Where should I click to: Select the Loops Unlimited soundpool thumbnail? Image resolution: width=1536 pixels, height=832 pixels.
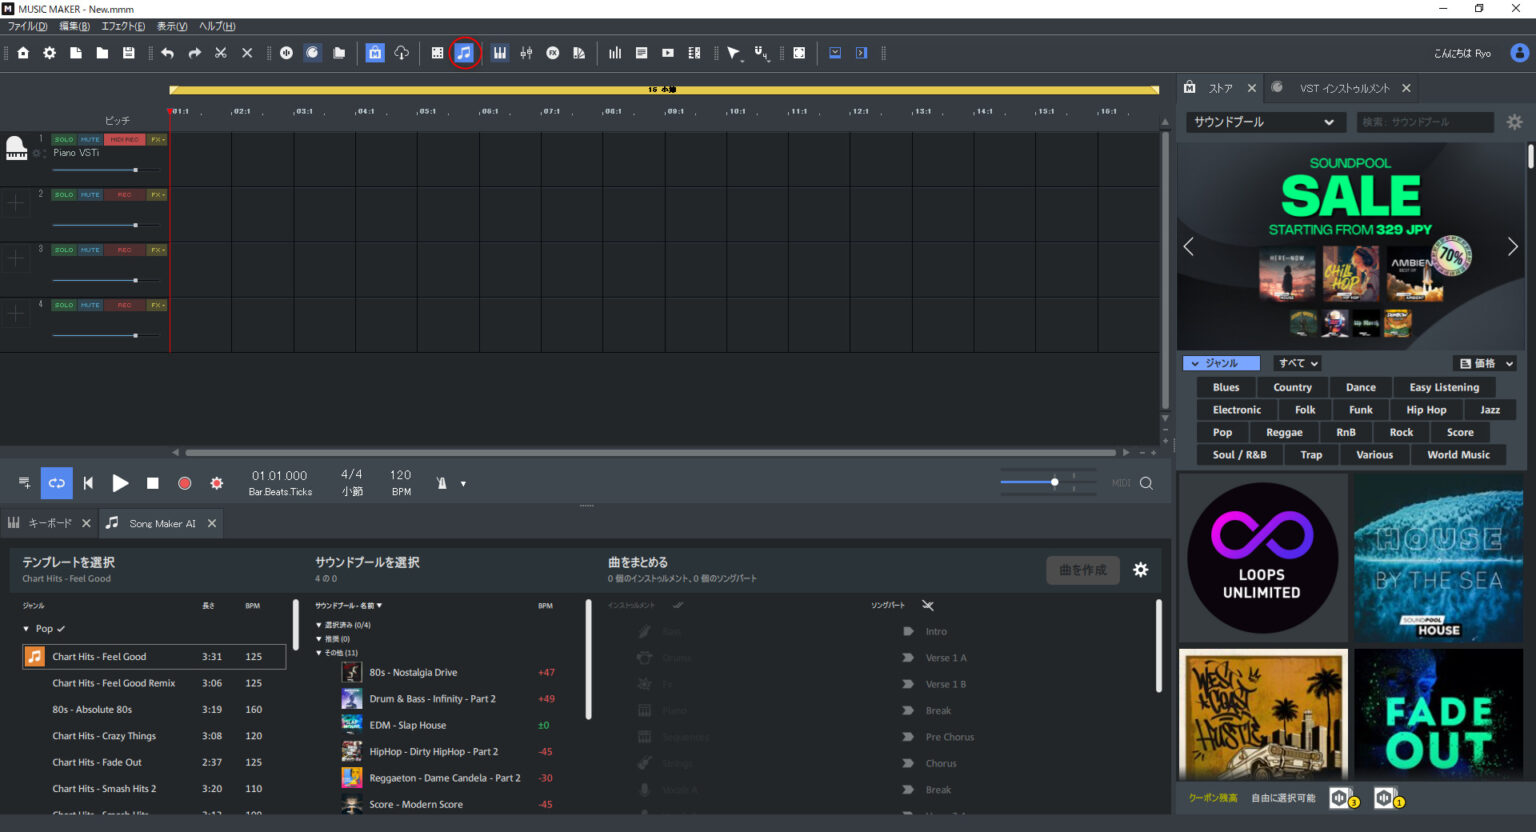(1262, 557)
